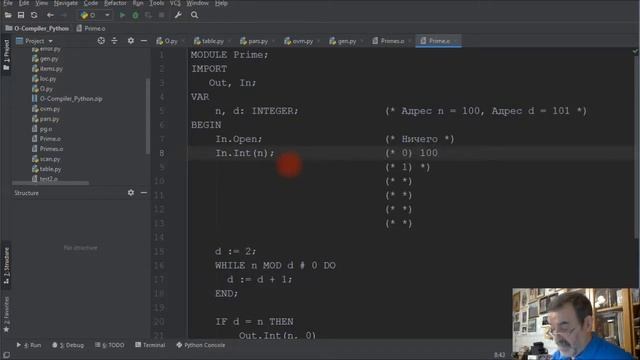This screenshot has height=360, width=640.
Task: Navigate forward with the right arrow icon
Action: click(64, 15)
